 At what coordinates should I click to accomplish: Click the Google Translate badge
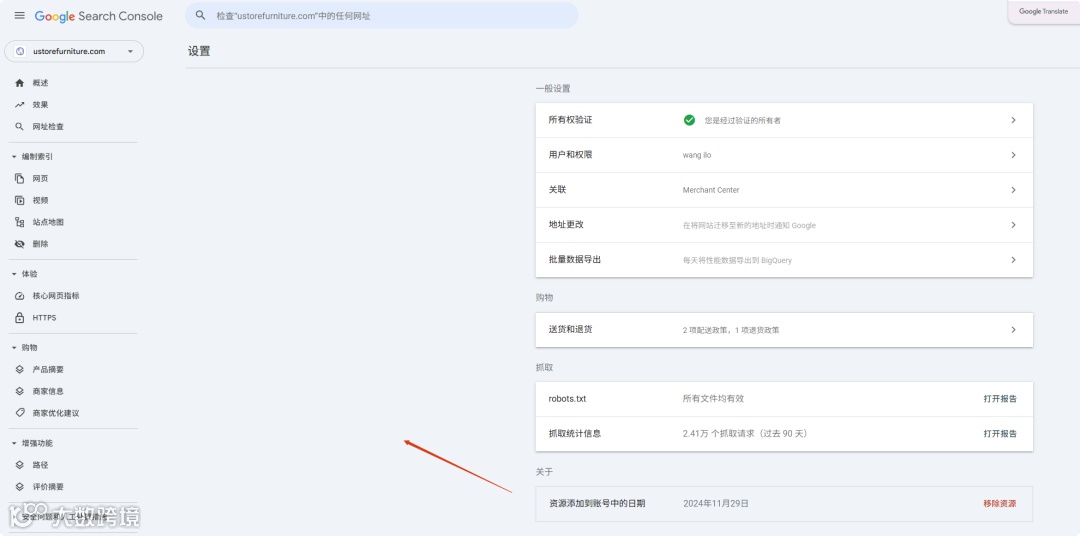point(1043,12)
